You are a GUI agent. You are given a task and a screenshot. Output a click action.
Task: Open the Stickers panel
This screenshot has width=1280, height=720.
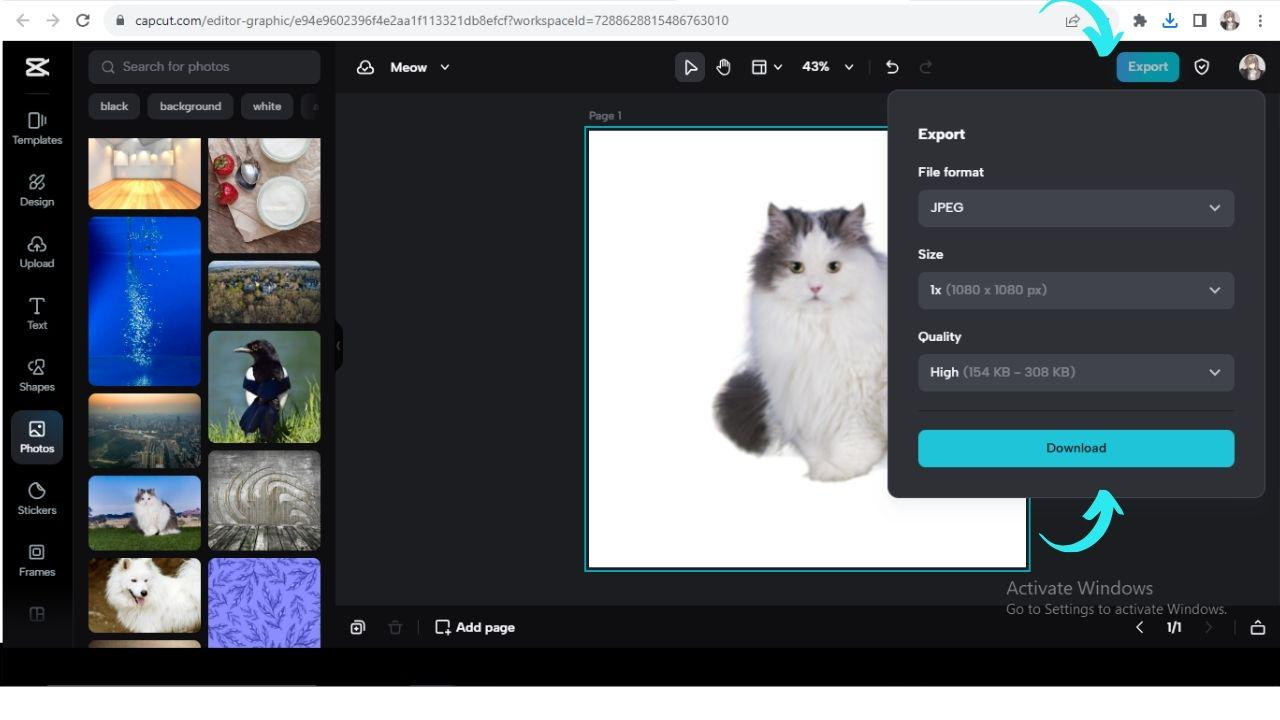[37, 499]
